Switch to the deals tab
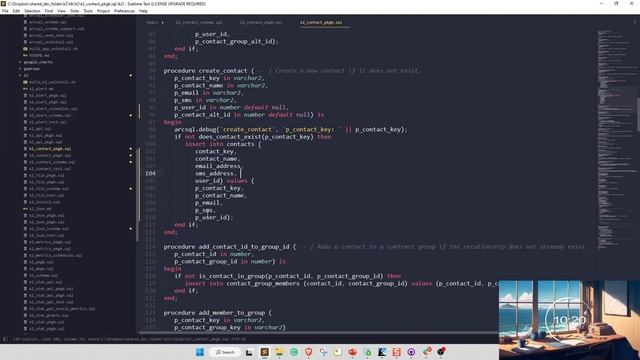 pyautogui.click(x=152, y=22)
